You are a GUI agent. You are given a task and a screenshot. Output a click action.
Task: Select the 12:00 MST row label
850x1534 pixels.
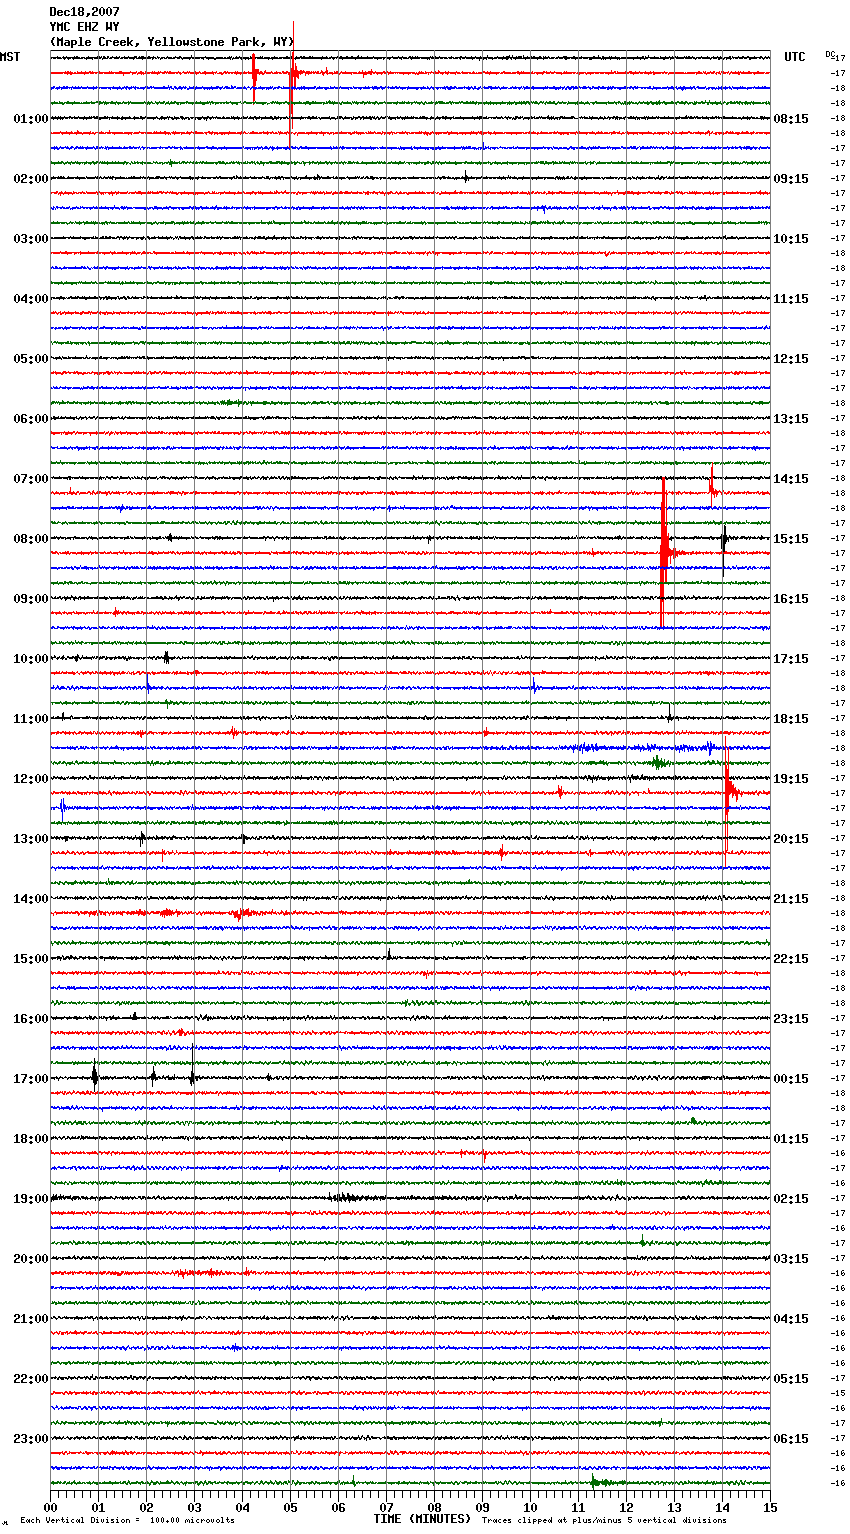click(x=31, y=779)
